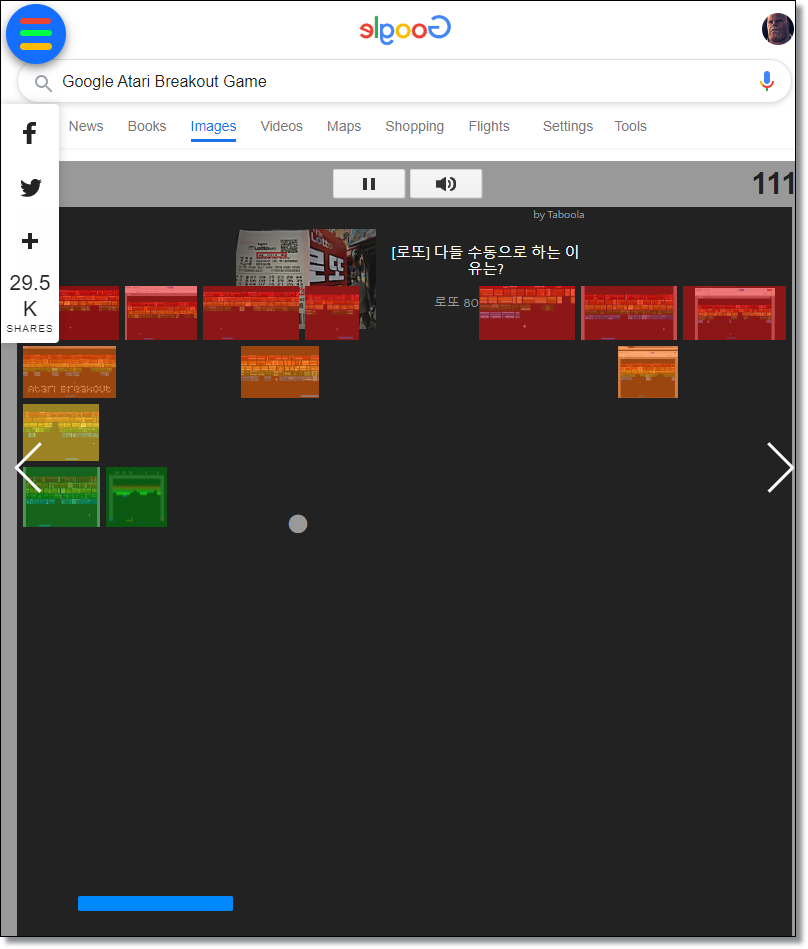
Task: Pause the Breakout game
Action: (368, 183)
